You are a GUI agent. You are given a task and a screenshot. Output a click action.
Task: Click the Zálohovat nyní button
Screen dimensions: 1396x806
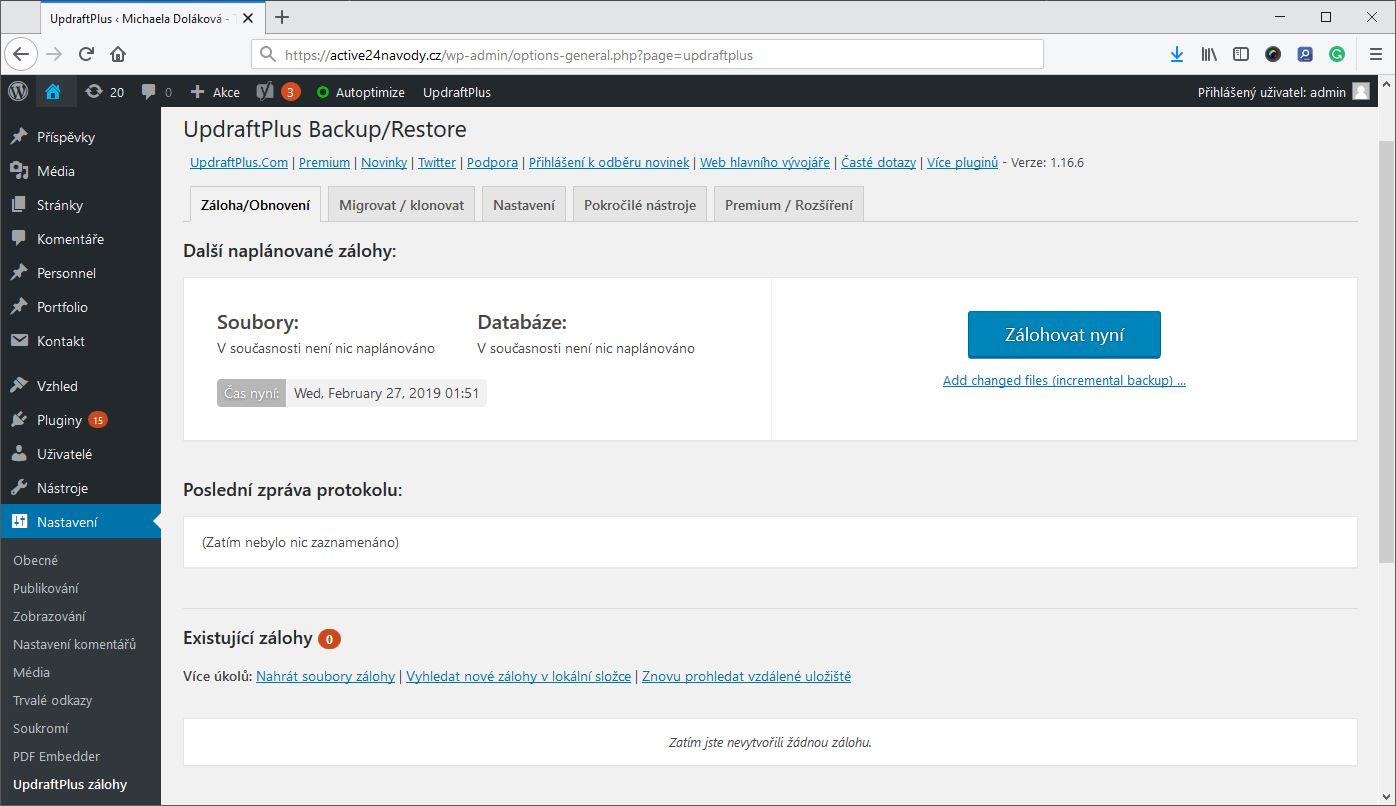pyautogui.click(x=1064, y=335)
